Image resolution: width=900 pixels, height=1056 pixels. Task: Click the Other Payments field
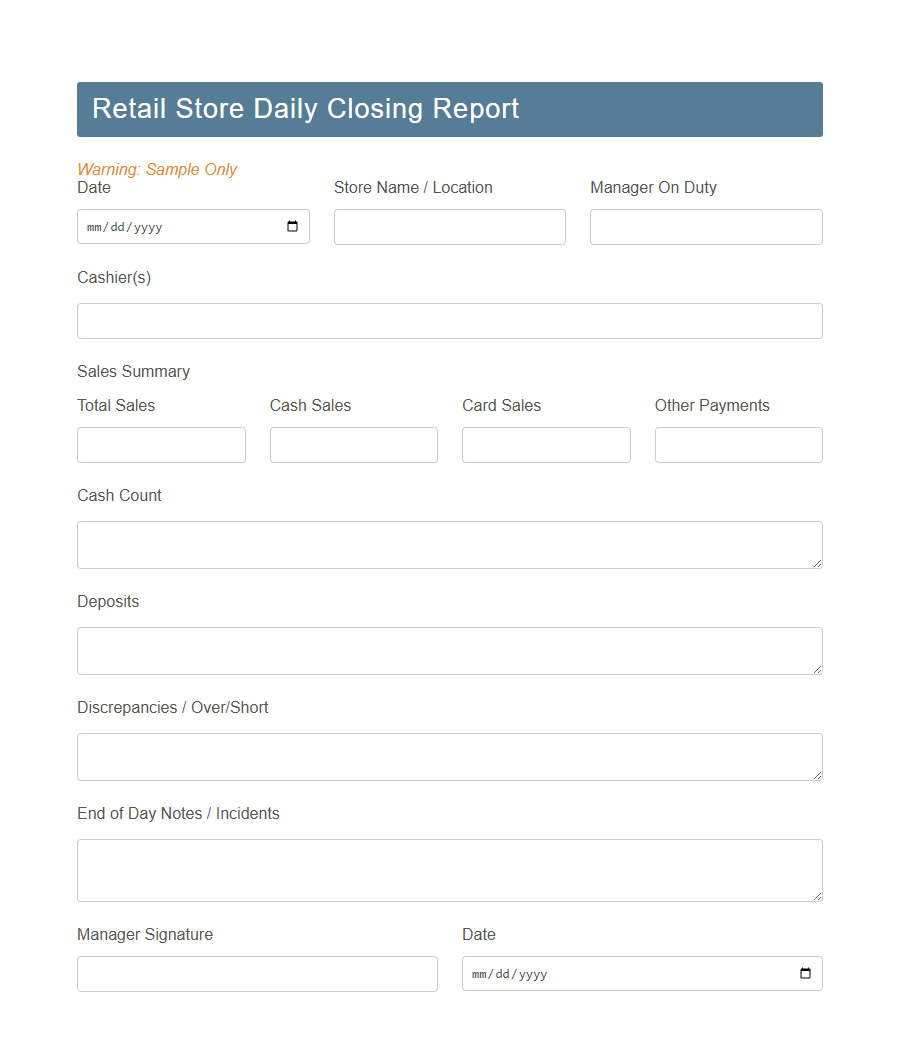tap(738, 444)
